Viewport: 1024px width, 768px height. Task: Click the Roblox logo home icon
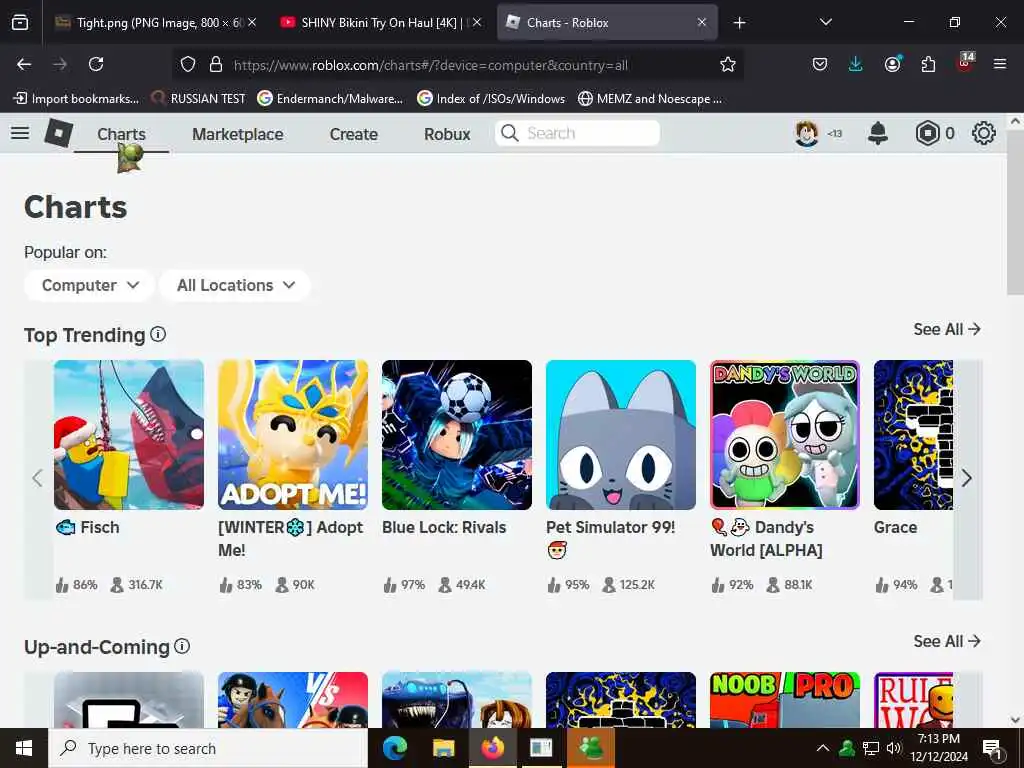point(59,133)
